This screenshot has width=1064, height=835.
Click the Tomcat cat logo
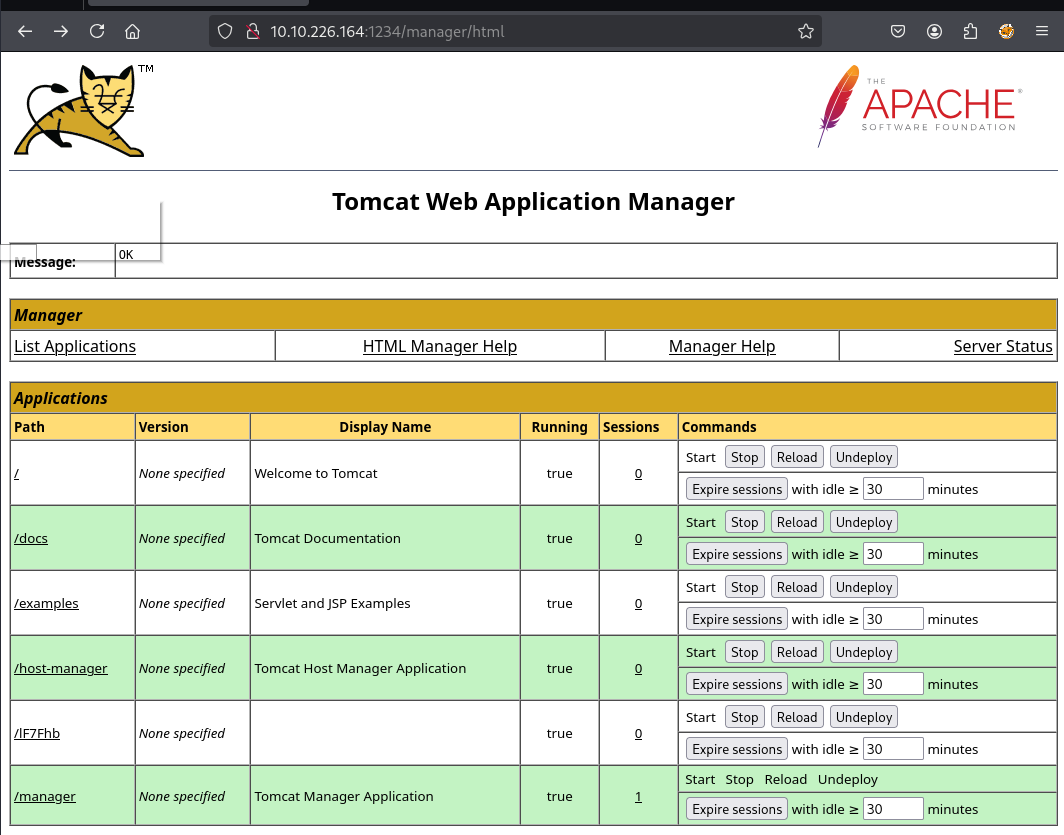tap(83, 111)
